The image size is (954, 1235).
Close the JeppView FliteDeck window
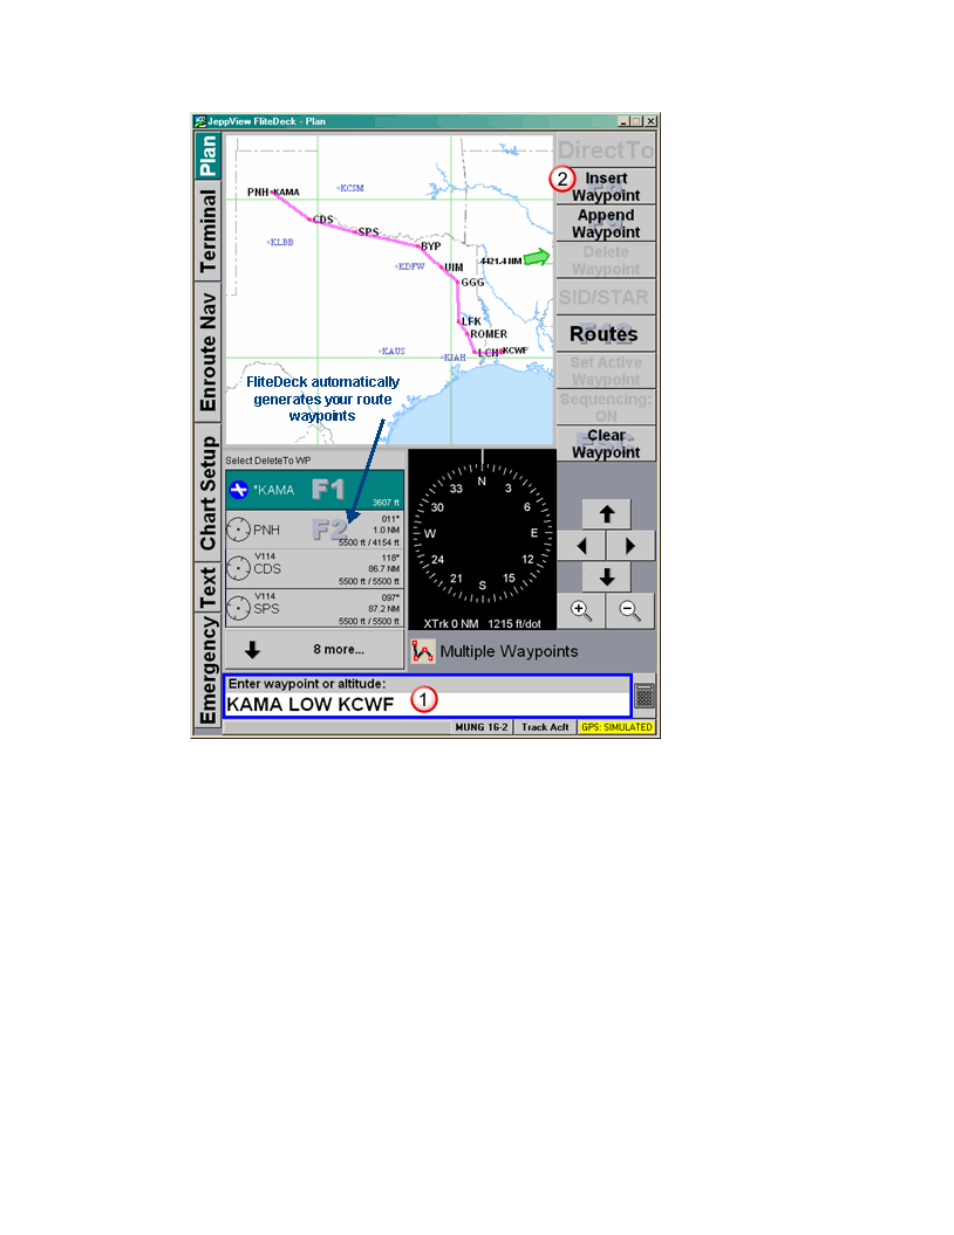(651, 121)
